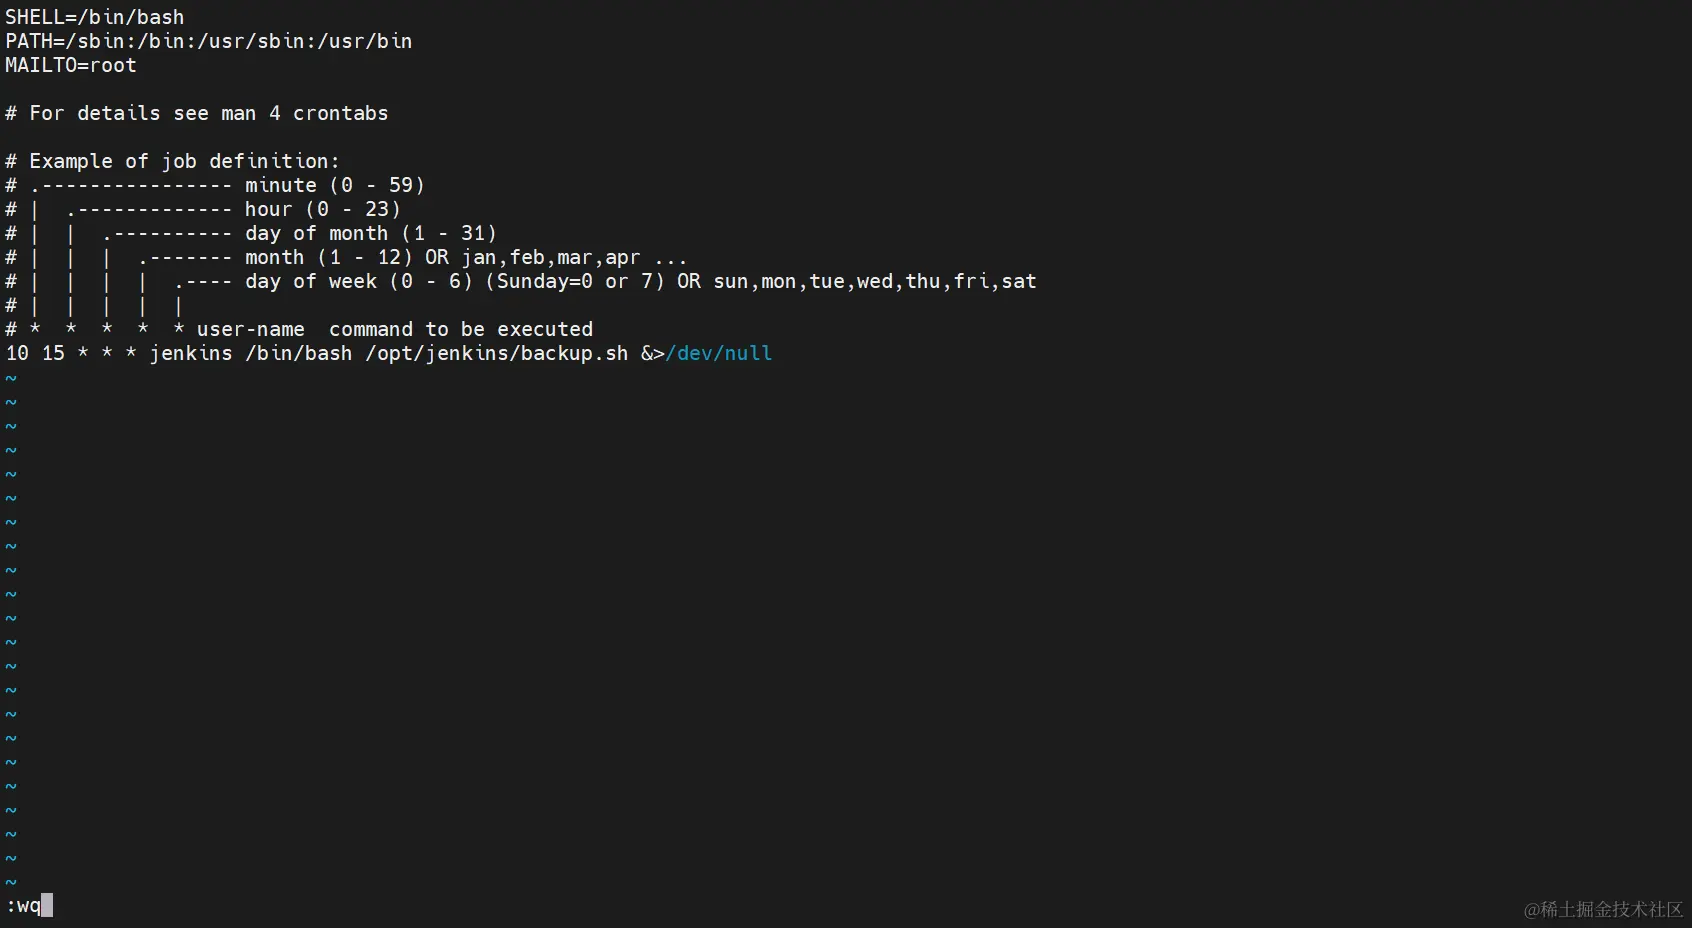The height and width of the screenshot is (928, 1692).
Task: Click the '10 15' schedule in cron entry
Action: click(35, 353)
